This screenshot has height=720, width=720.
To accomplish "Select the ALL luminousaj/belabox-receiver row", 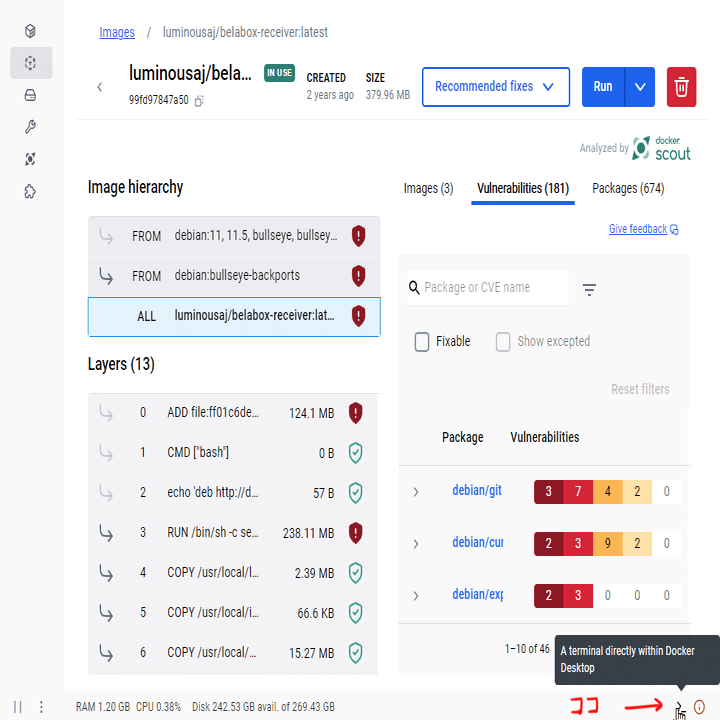I will (234, 316).
